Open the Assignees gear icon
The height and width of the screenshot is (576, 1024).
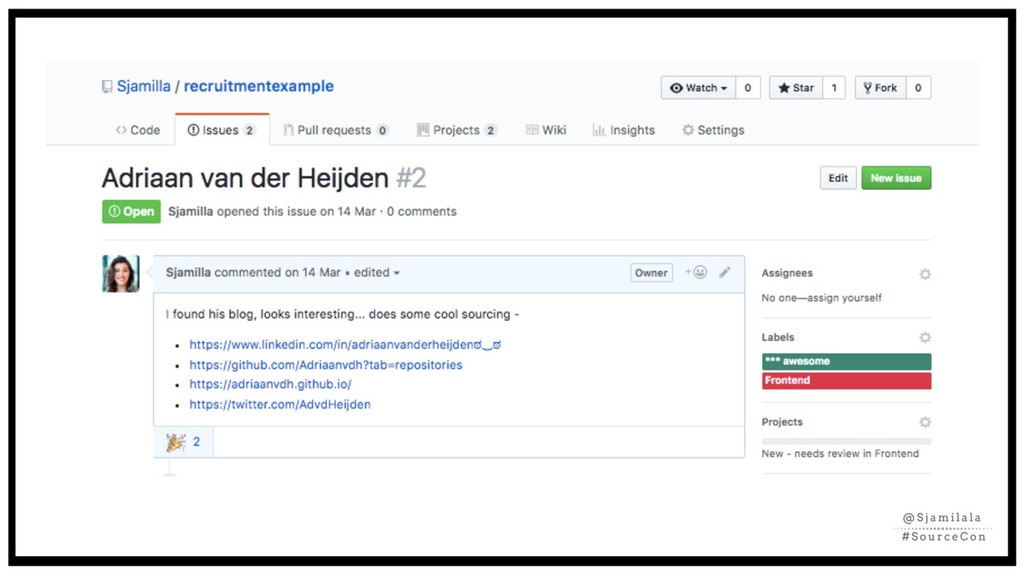click(925, 274)
